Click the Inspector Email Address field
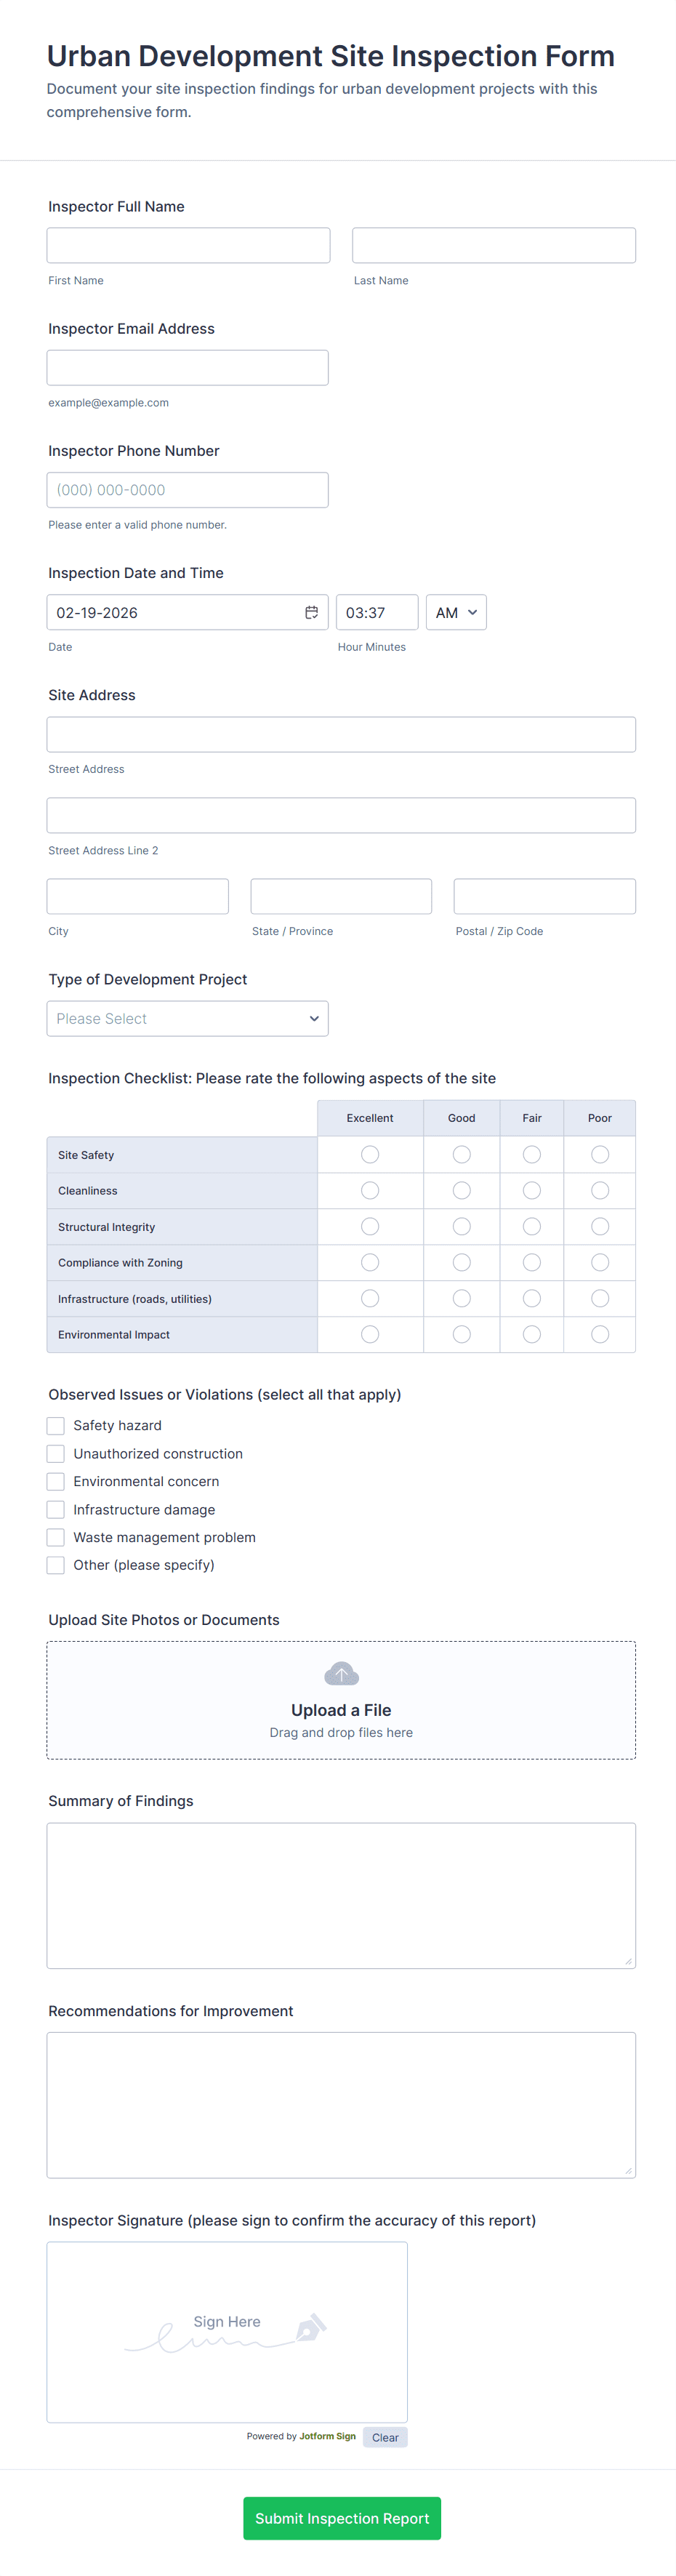The image size is (676, 2576). point(188,368)
